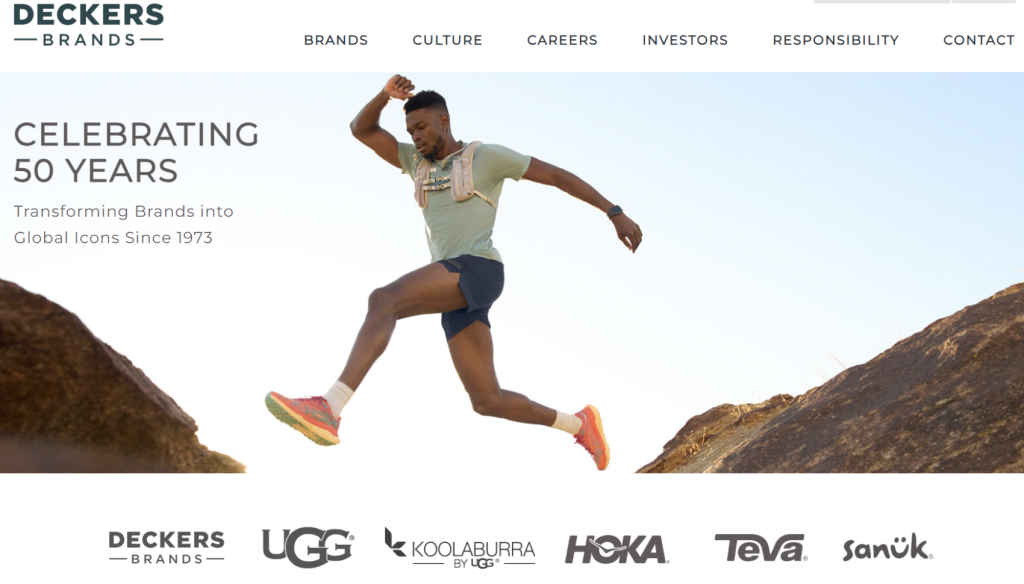Open the Sanuk brand logo
This screenshot has width=1024, height=584.
(x=888, y=547)
